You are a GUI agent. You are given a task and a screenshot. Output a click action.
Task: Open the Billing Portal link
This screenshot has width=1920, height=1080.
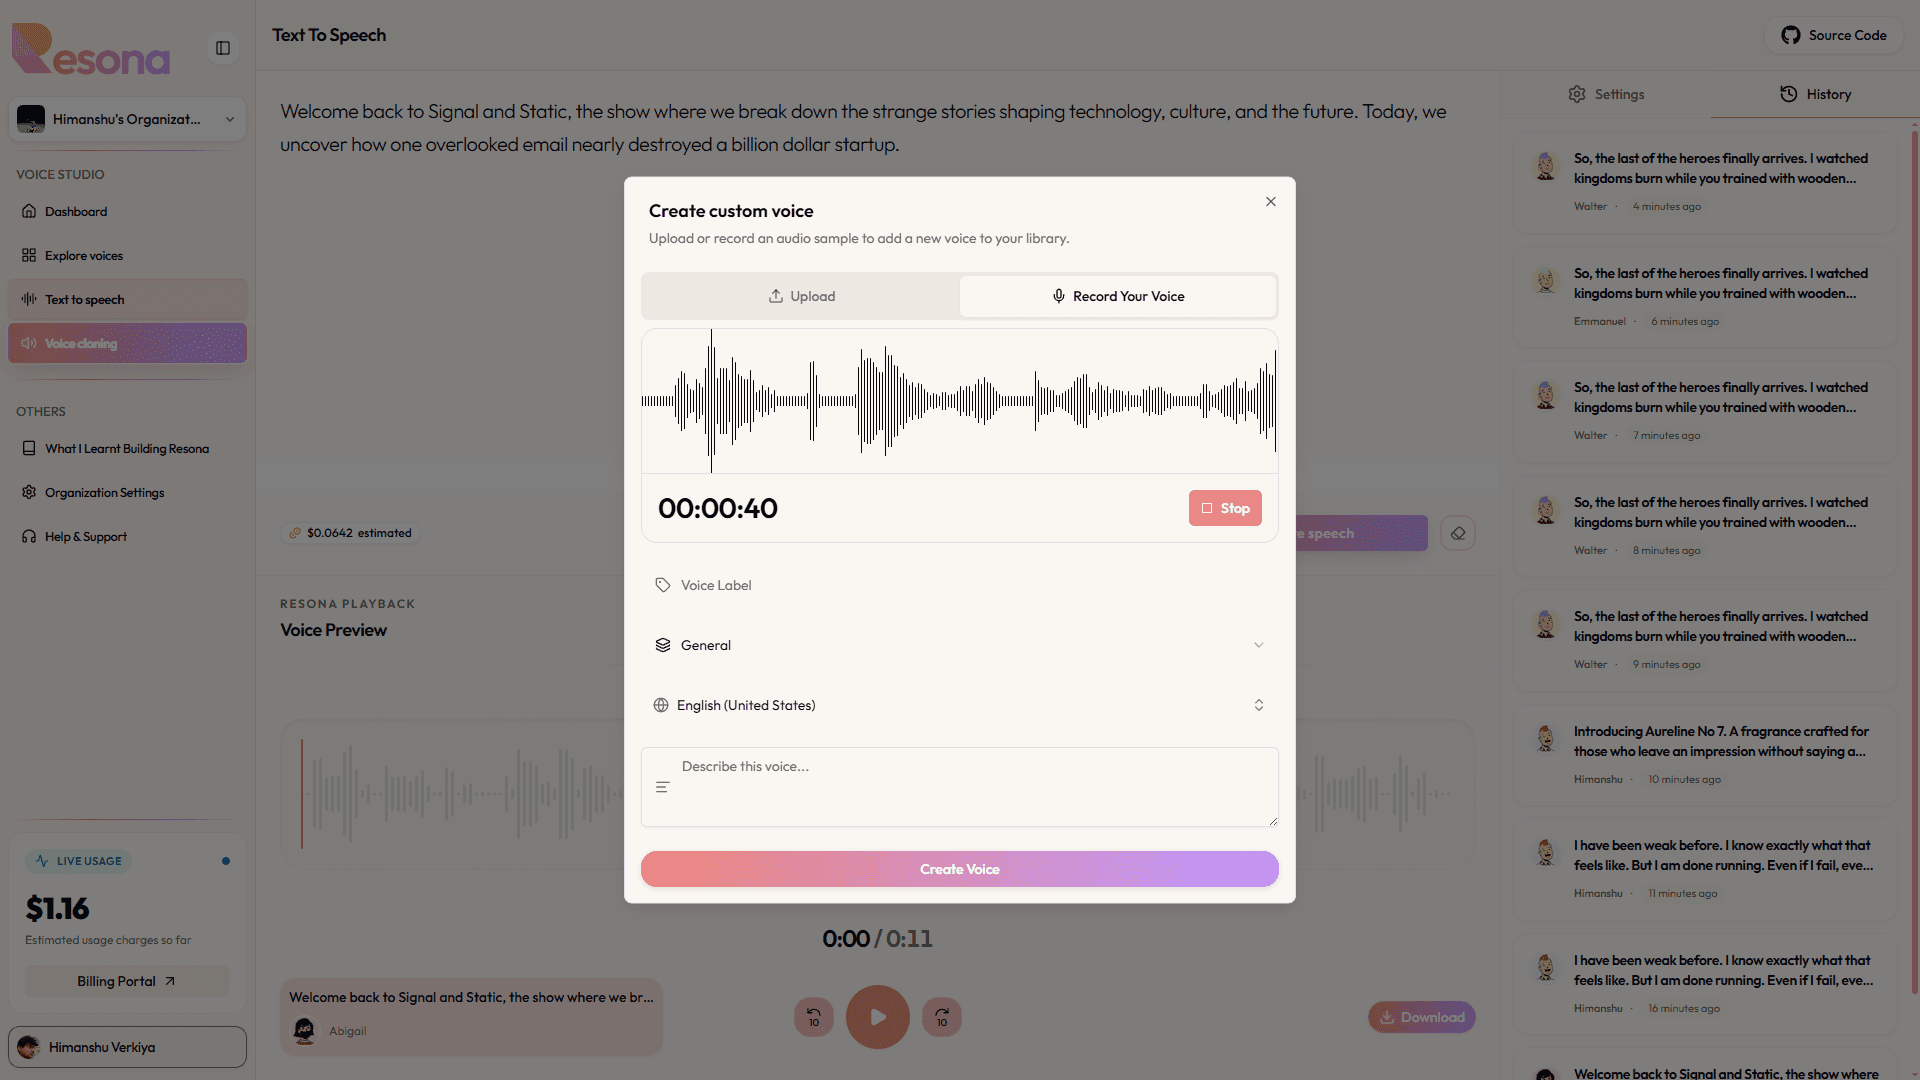point(127,981)
